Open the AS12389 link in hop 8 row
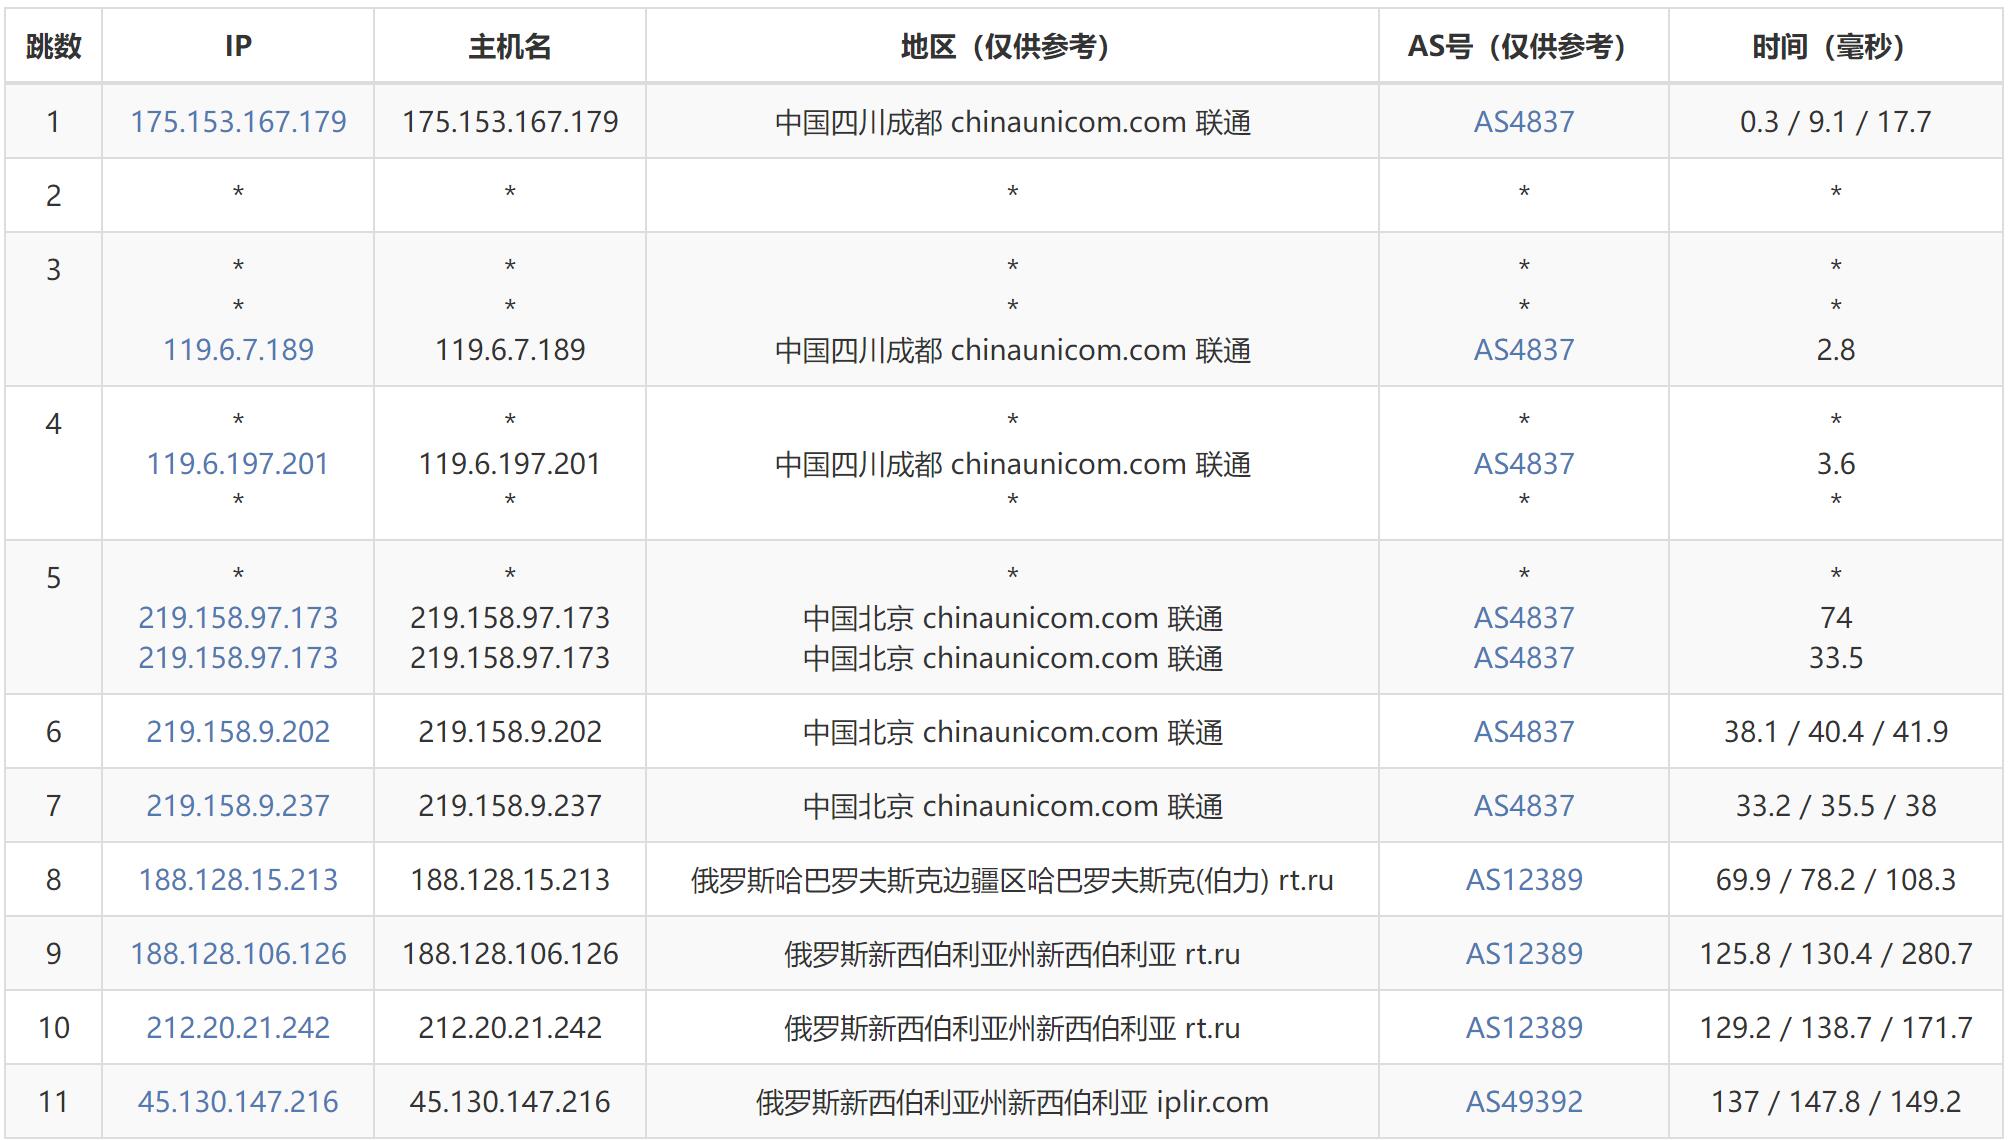 coord(1524,880)
